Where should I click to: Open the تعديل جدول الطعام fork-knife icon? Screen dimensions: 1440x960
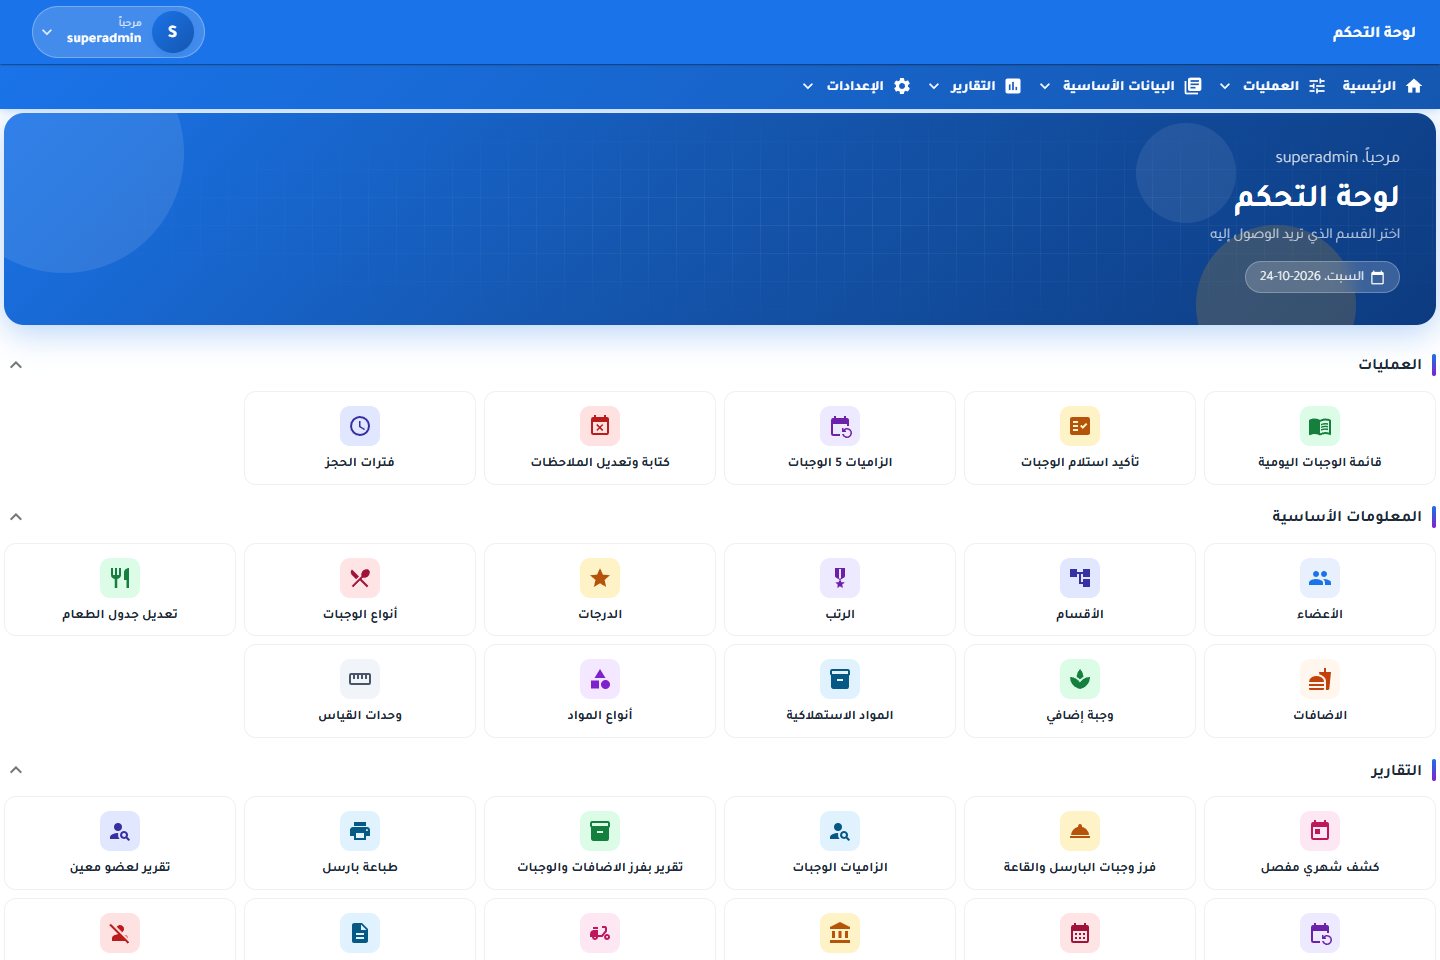(x=120, y=578)
